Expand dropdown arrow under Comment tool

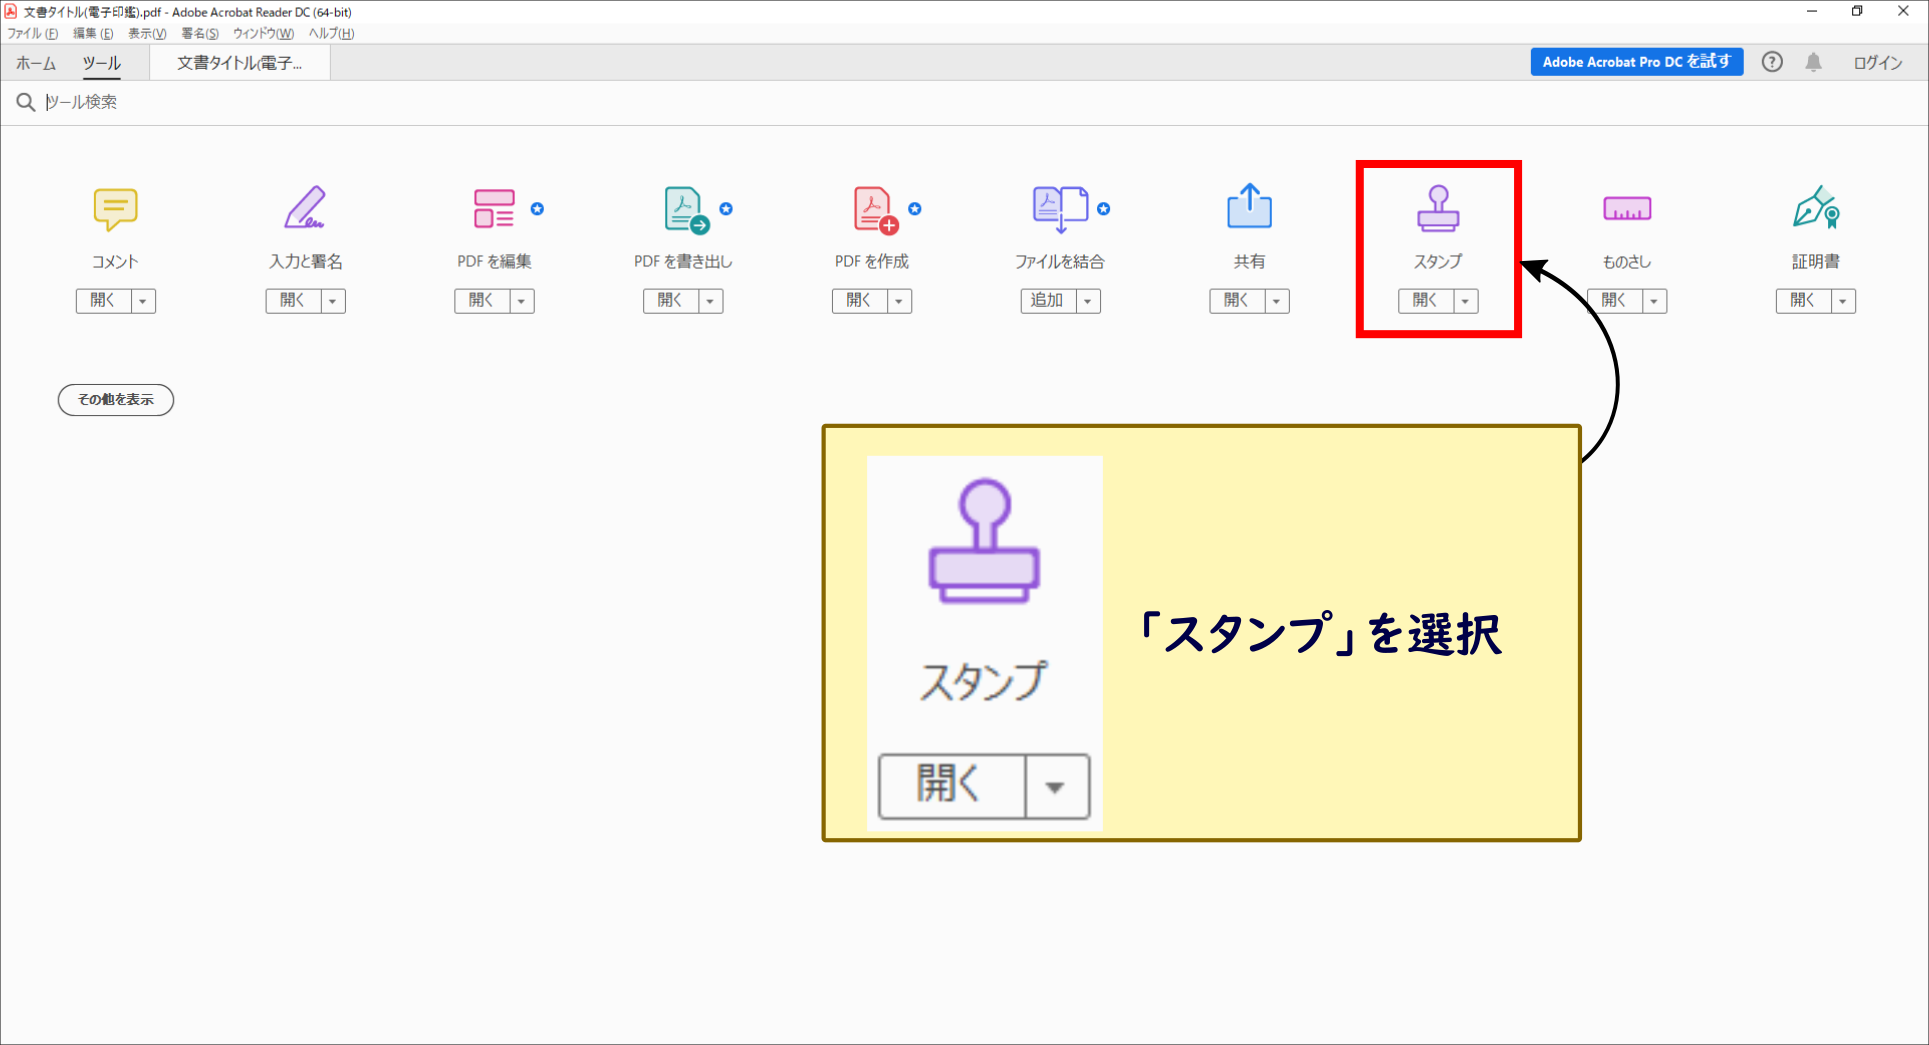[x=143, y=301]
